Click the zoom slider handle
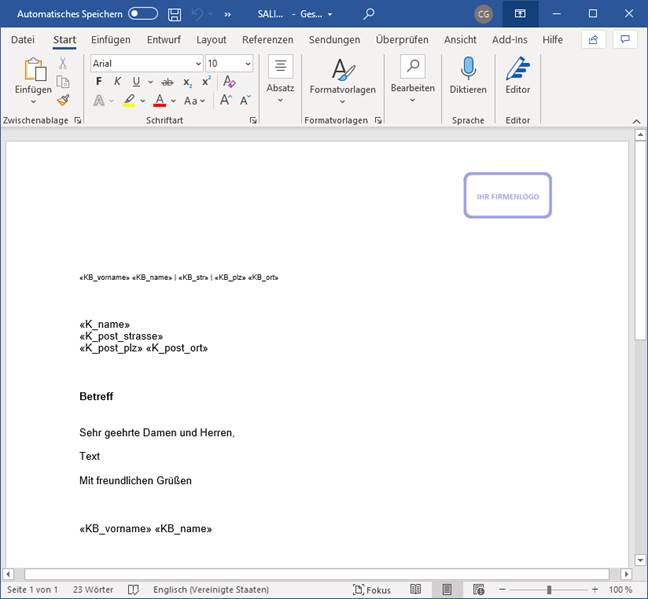This screenshot has height=599, width=648. click(548, 590)
